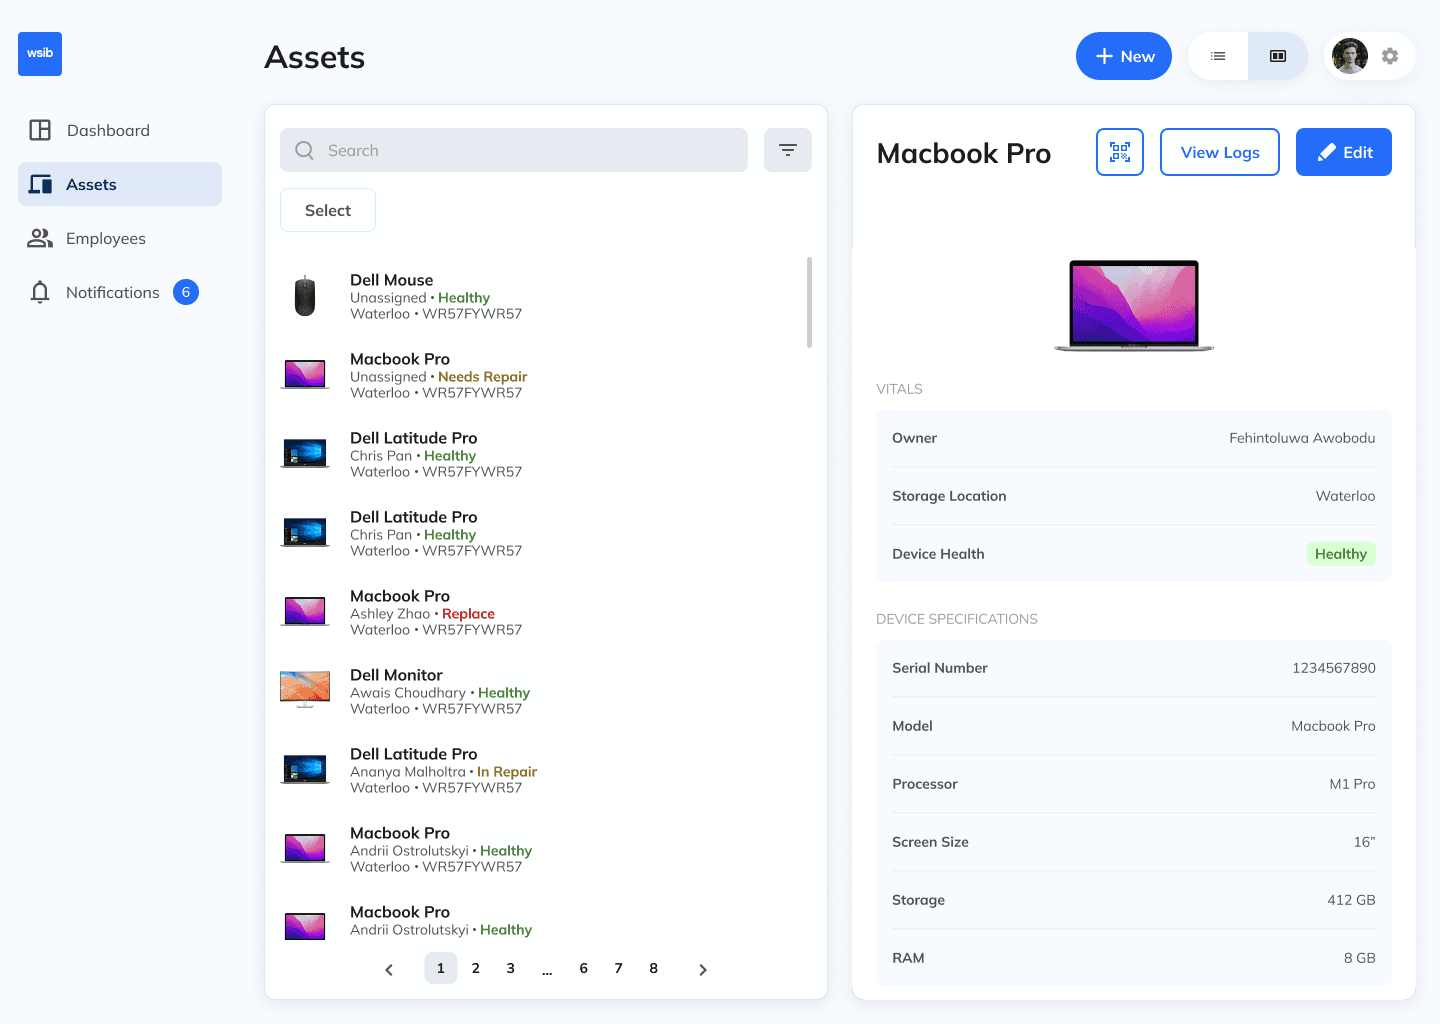Click the Select button
This screenshot has height=1024, width=1440.
pyautogui.click(x=328, y=210)
